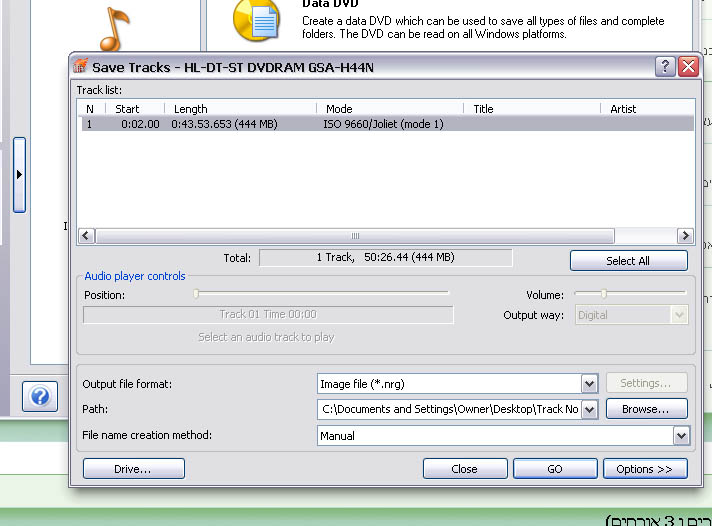Click the ISO 9660/Joliet (mode 1) cell
Viewport: 712px width, 526px height.
tap(383, 124)
